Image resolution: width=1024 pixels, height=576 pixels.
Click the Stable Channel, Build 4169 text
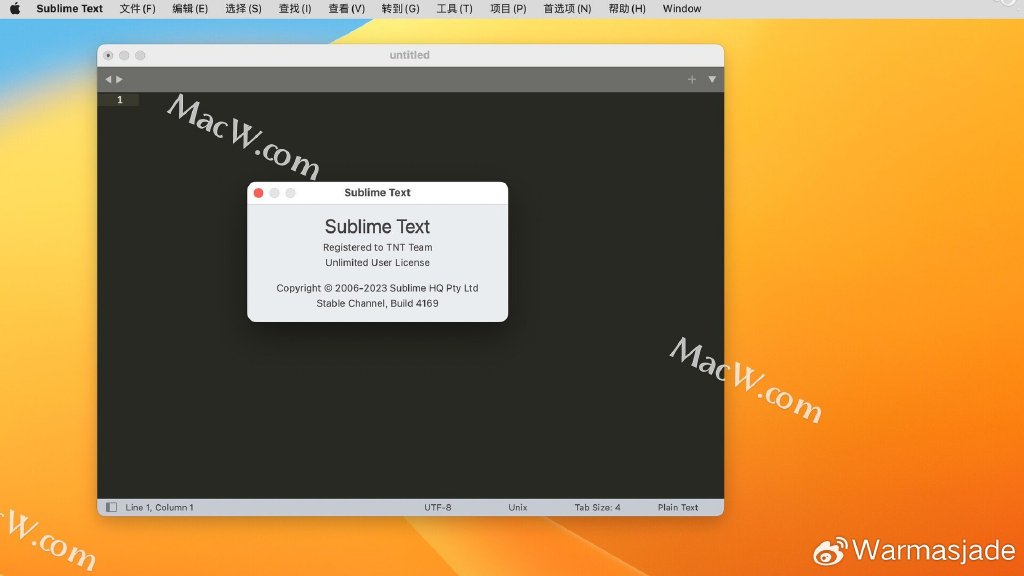377,303
